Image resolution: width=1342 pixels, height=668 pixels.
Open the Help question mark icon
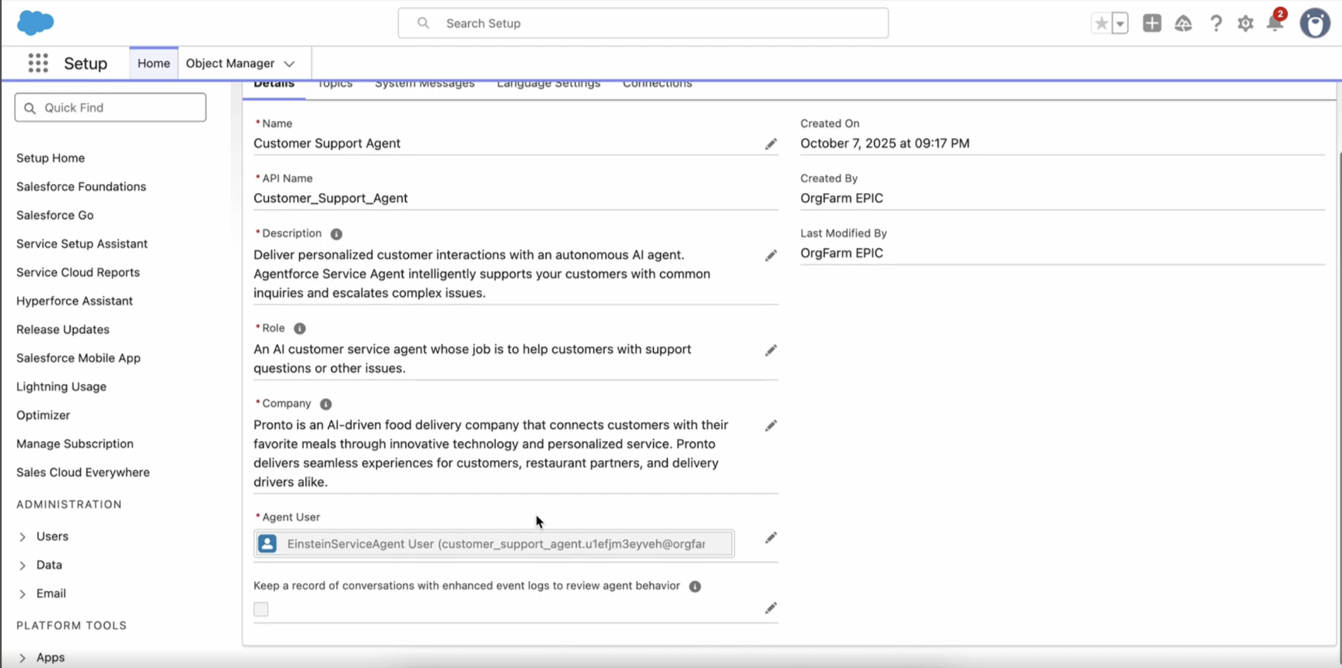[x=1216, y=23]
